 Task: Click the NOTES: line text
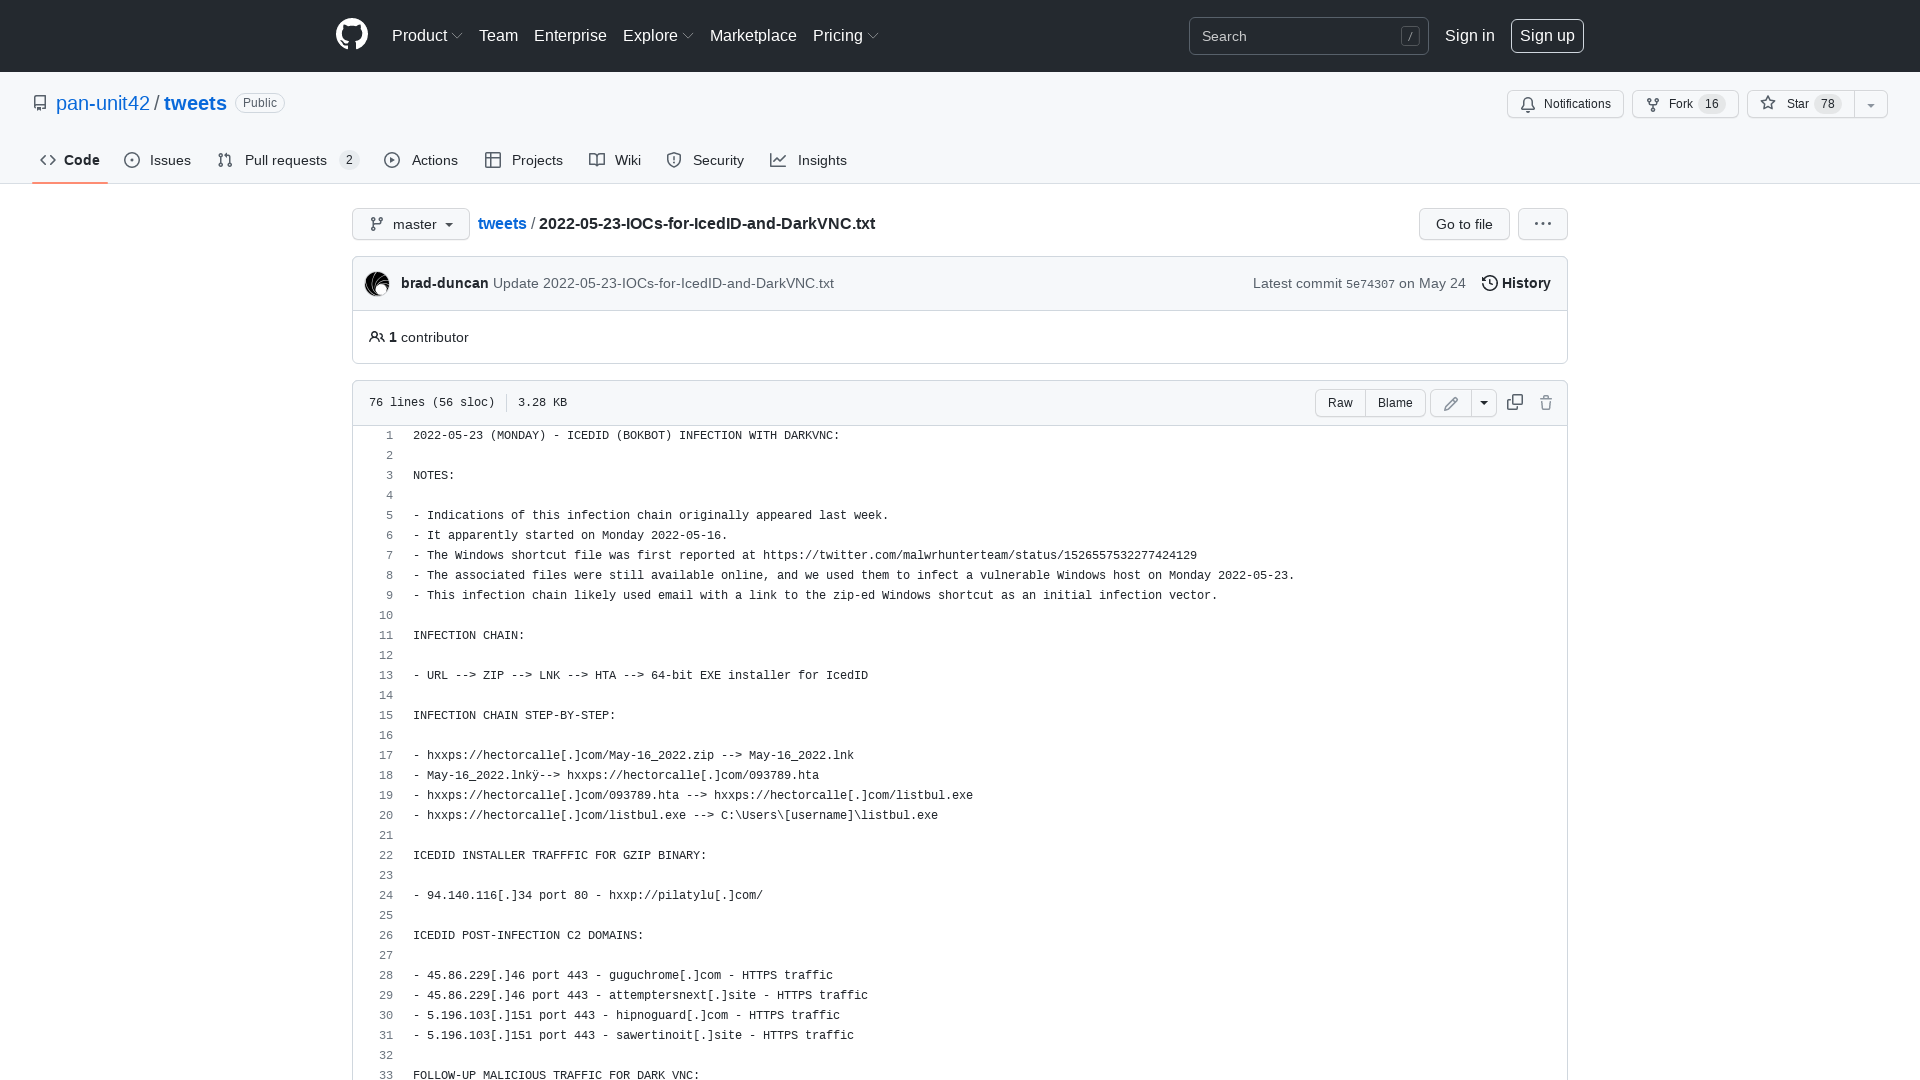pos(434,476)
